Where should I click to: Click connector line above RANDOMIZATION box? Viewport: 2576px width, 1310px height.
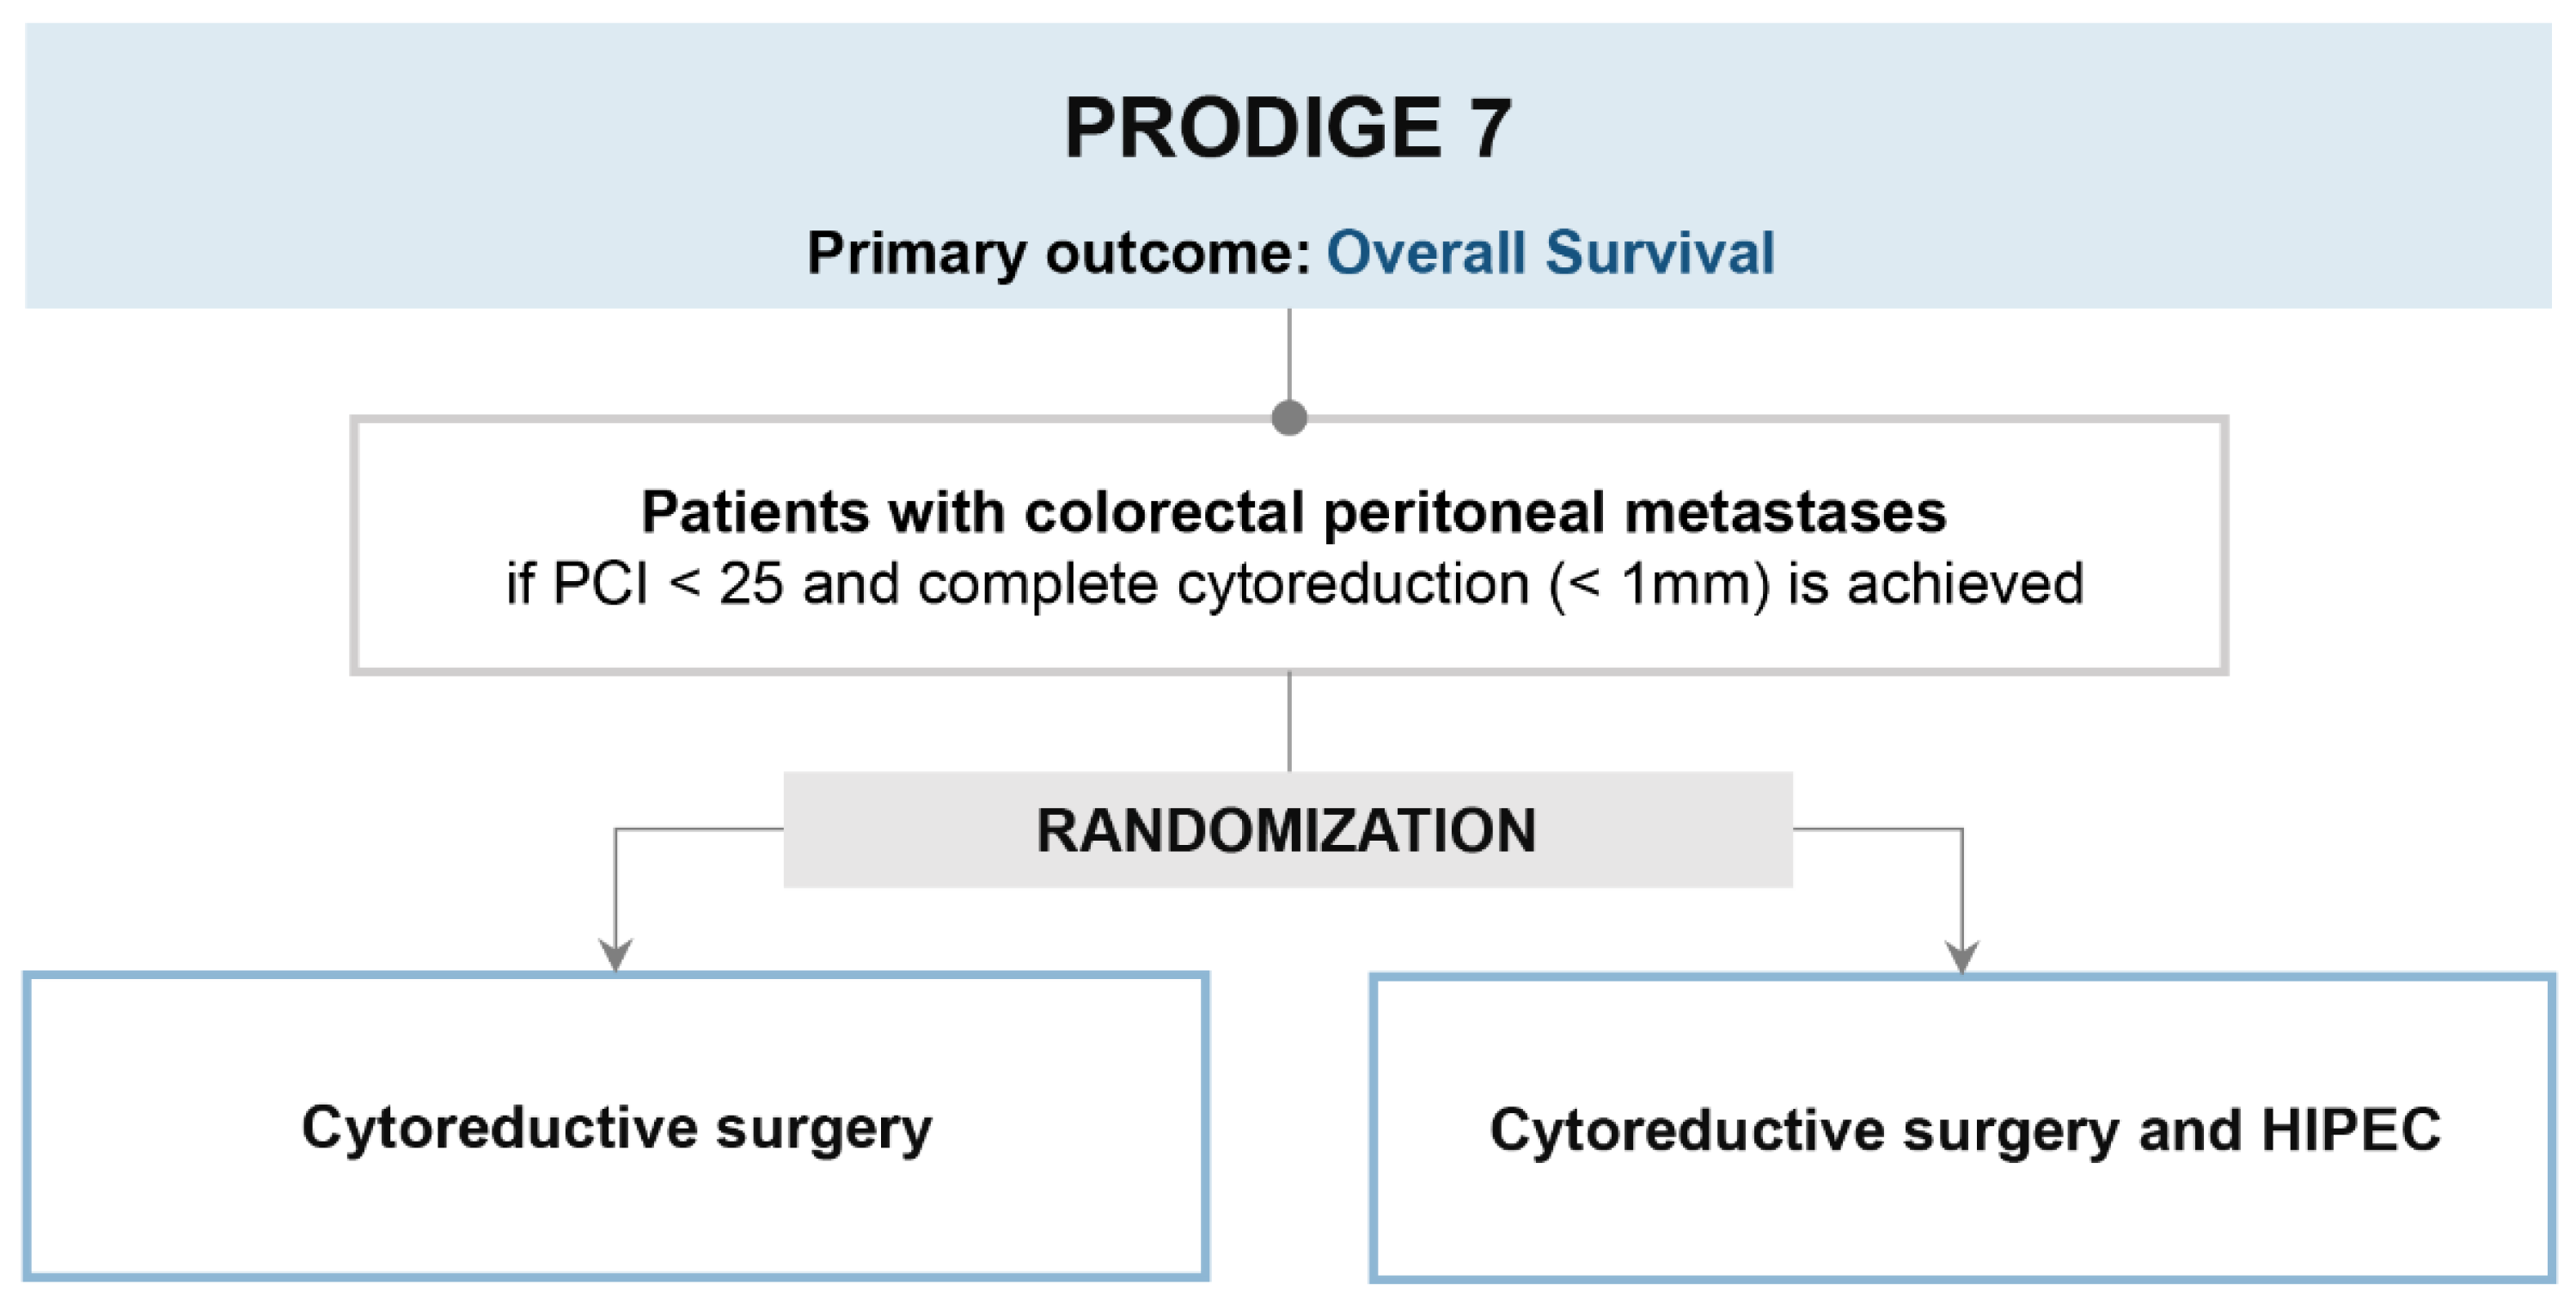pos(1289,720)
